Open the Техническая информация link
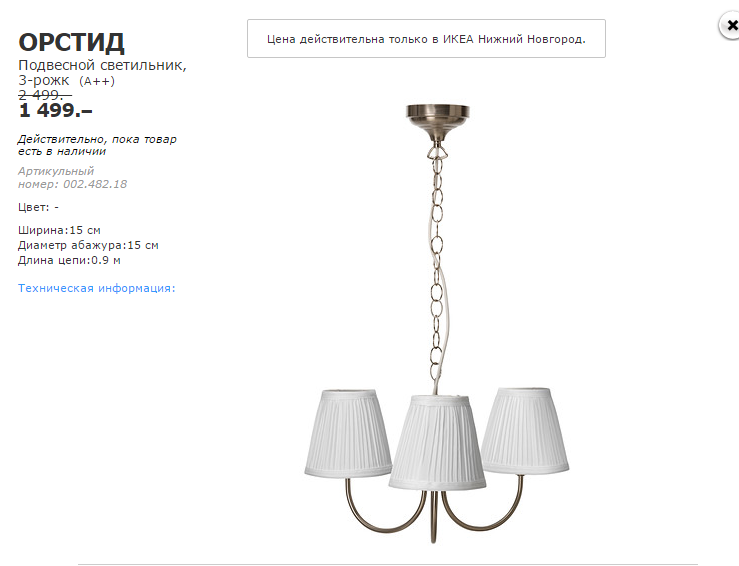 (97, 288)
